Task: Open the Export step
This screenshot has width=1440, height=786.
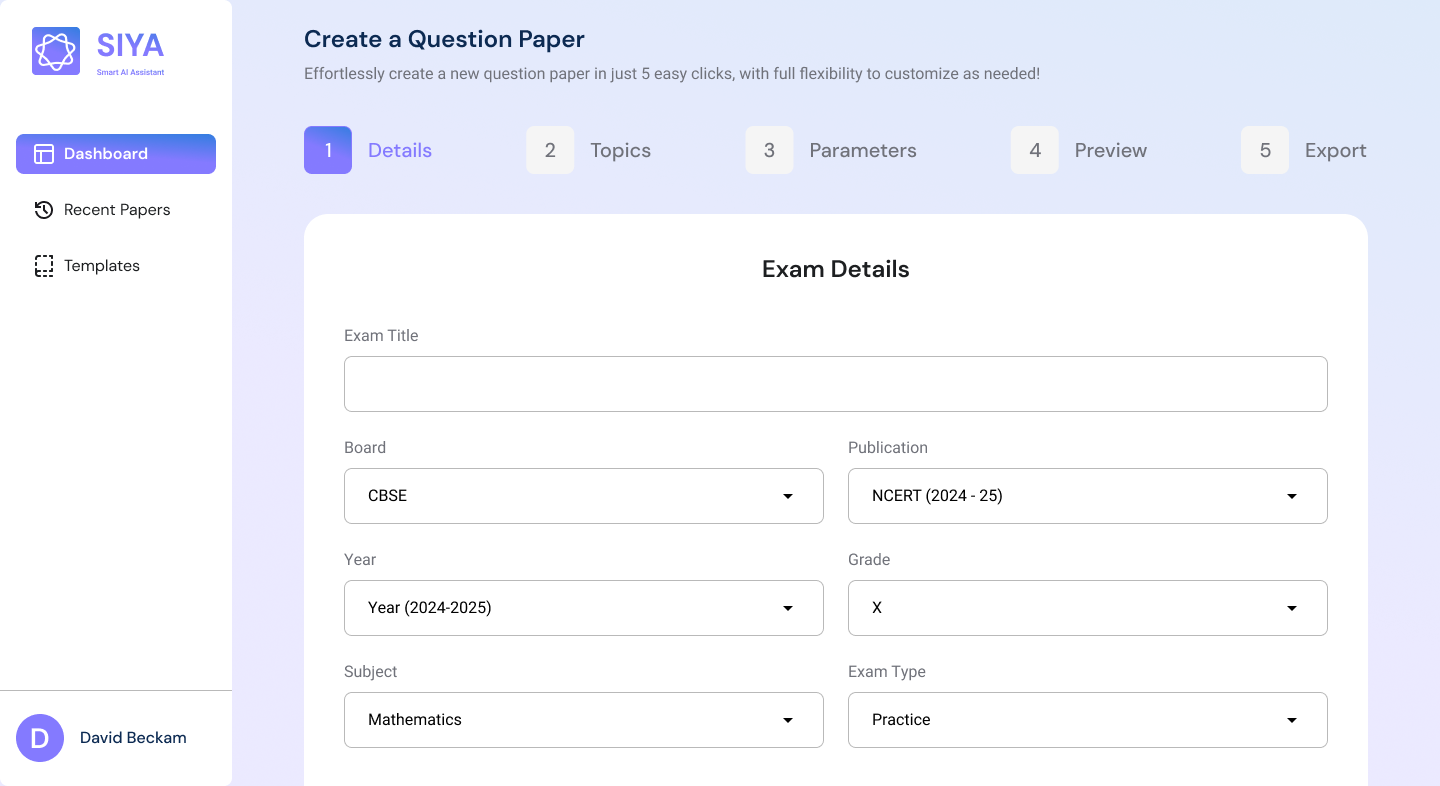Action: click(x=1335, y=149)
